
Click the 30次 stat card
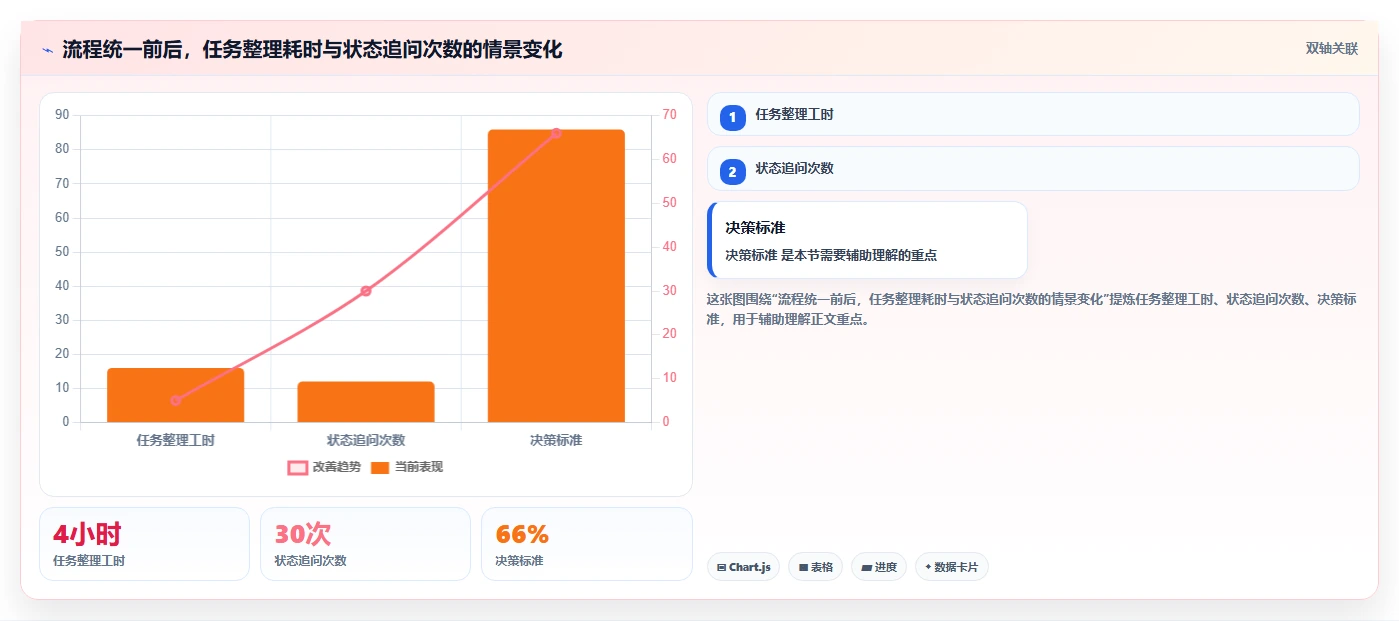click(365, 544)
